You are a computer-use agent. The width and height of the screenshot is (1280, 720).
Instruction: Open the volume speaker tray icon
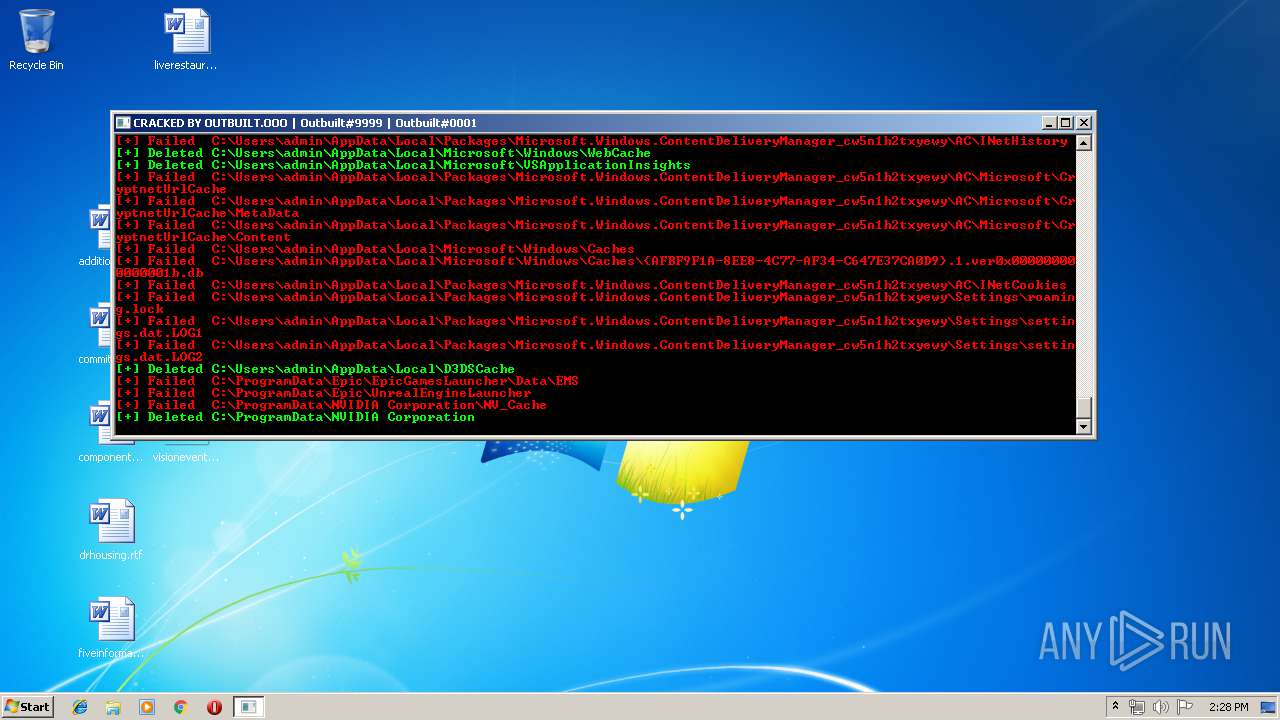1161,707
